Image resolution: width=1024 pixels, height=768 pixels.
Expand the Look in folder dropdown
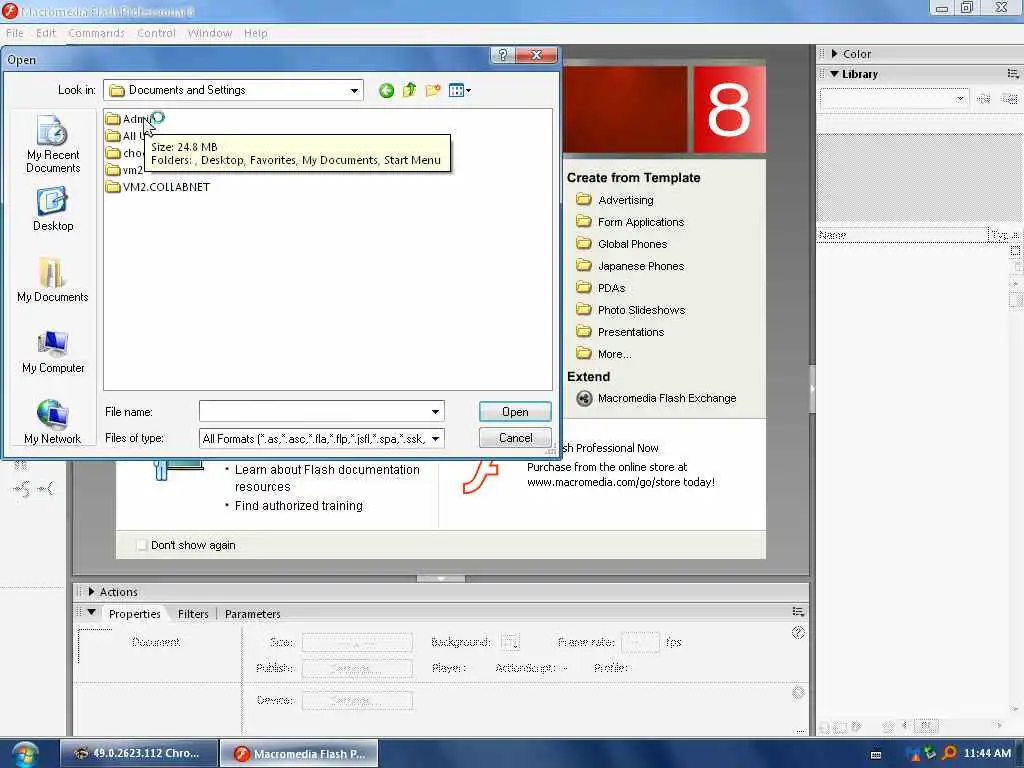tap(354, 90)
